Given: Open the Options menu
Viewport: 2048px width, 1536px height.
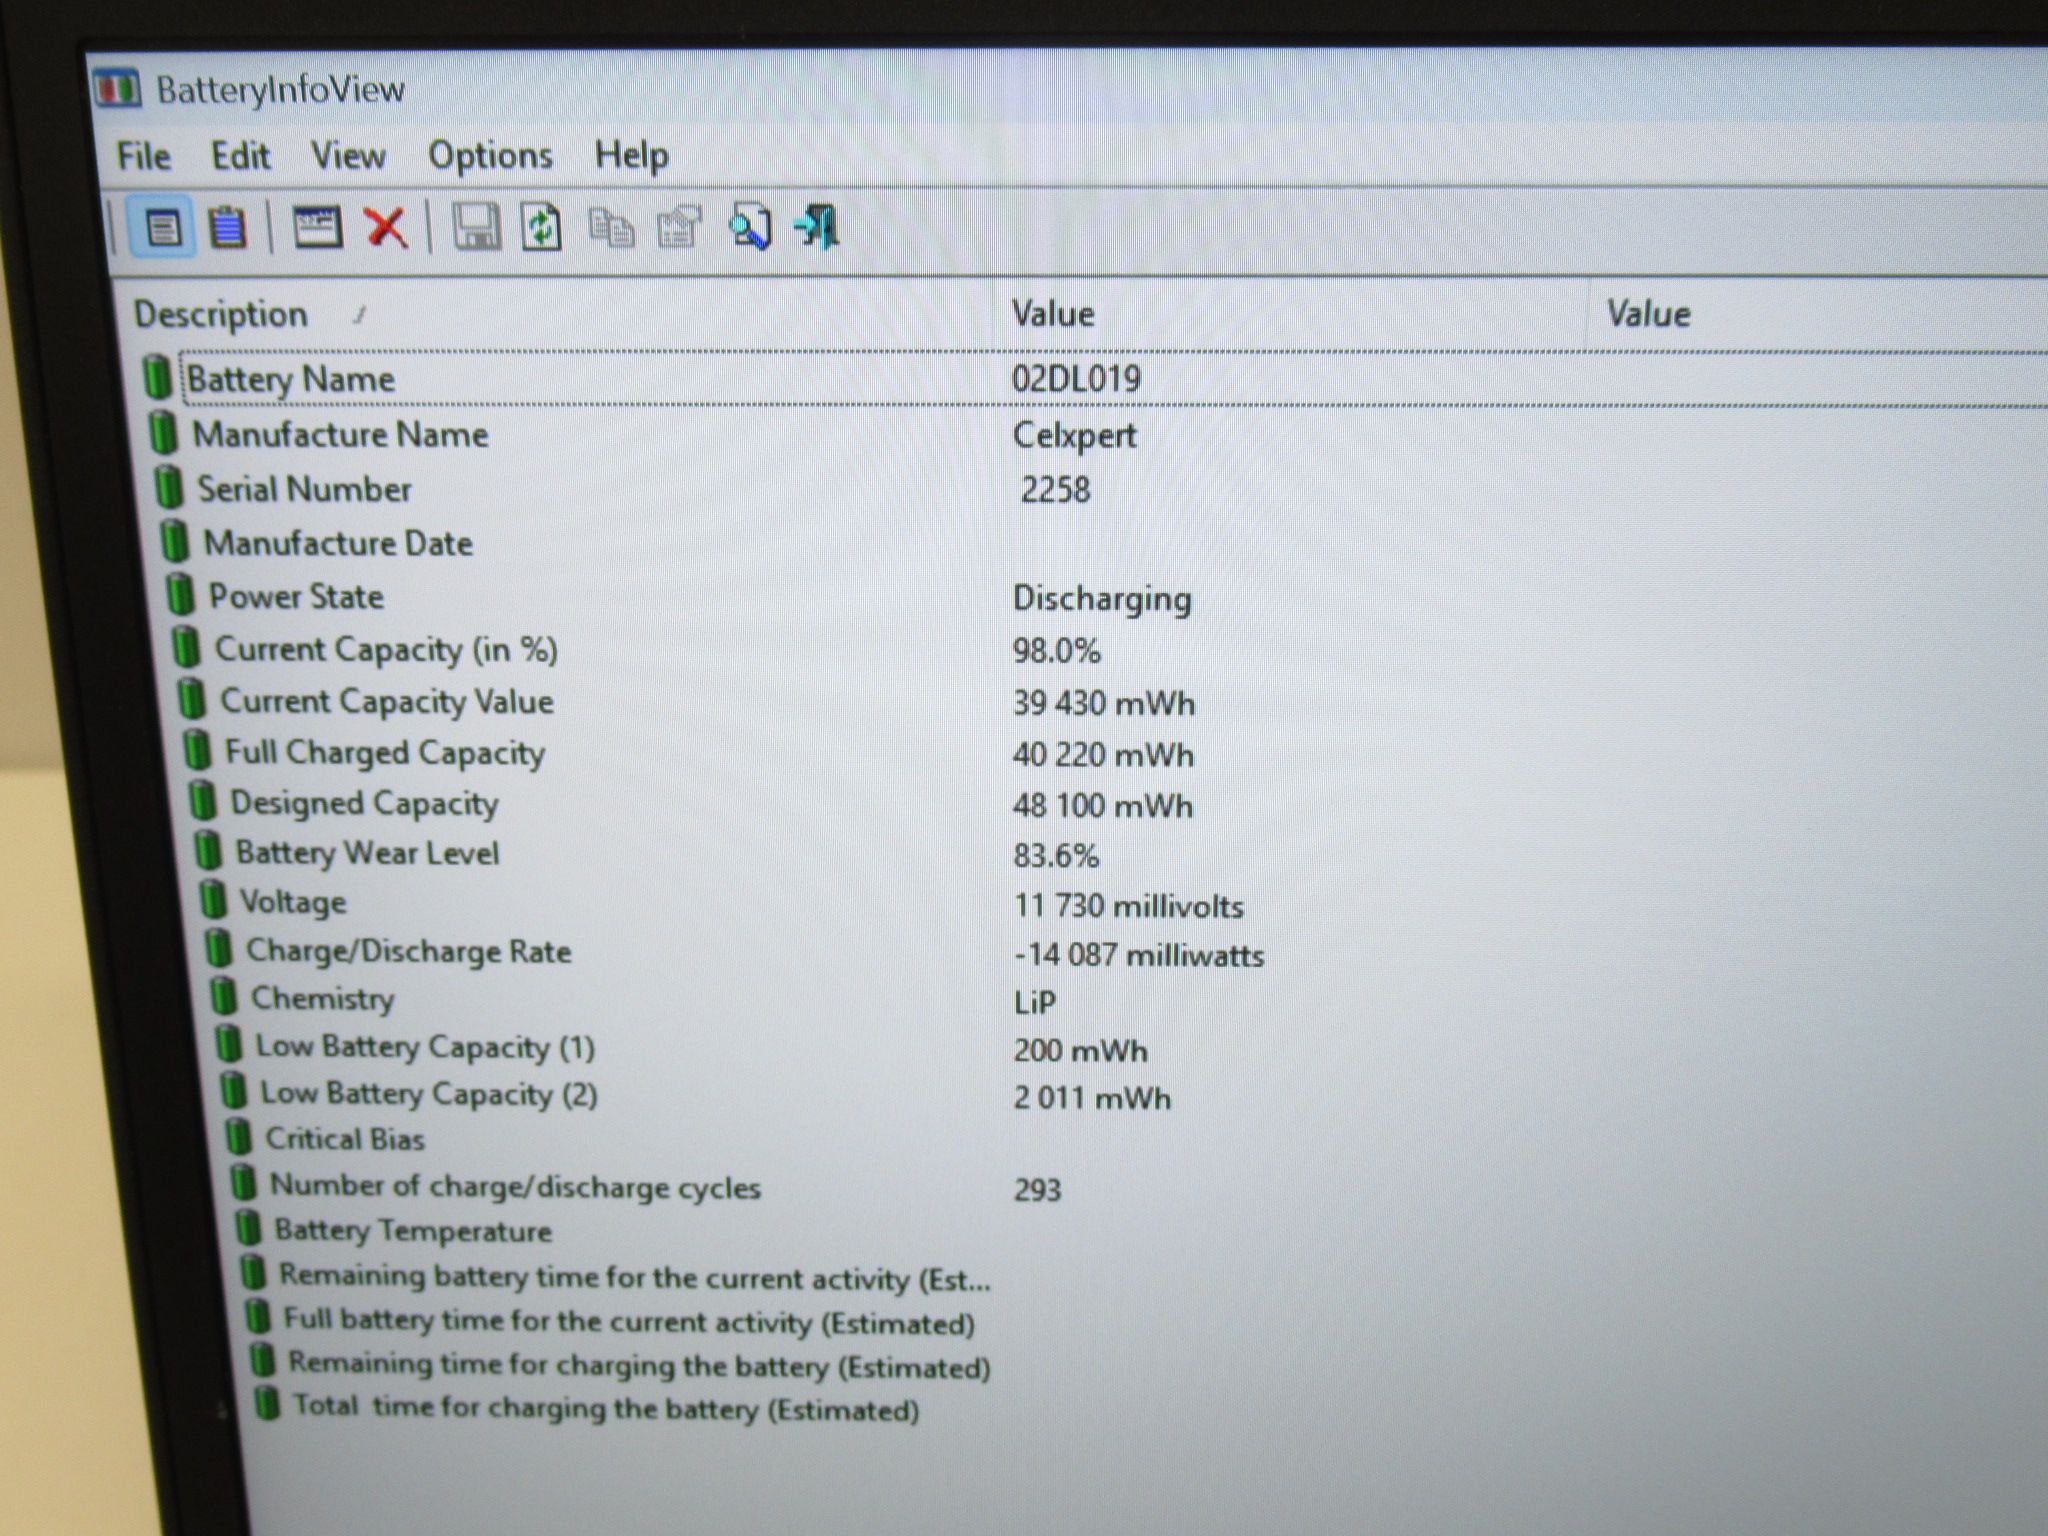Looking at the screenshot, I should click(x=490, y=156).
